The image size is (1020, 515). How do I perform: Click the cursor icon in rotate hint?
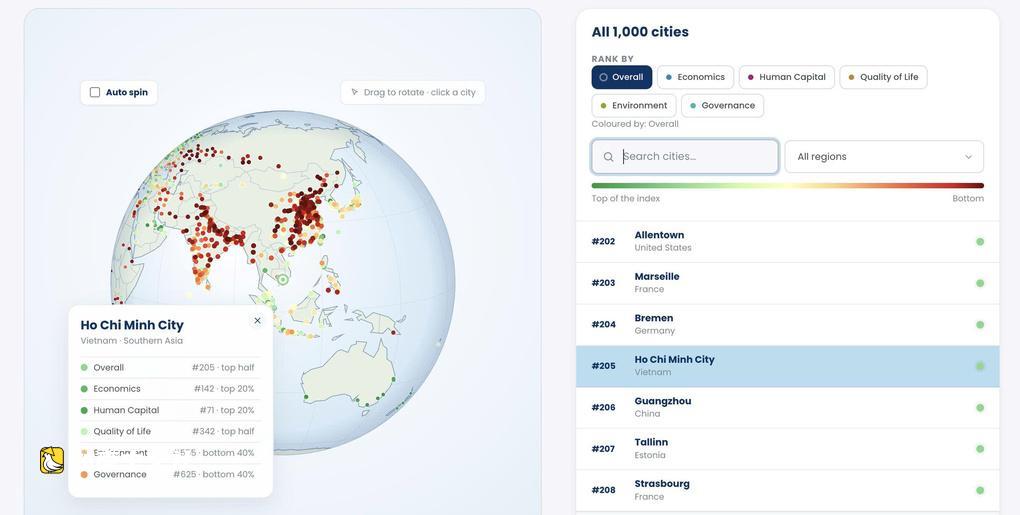pos(355,92)
